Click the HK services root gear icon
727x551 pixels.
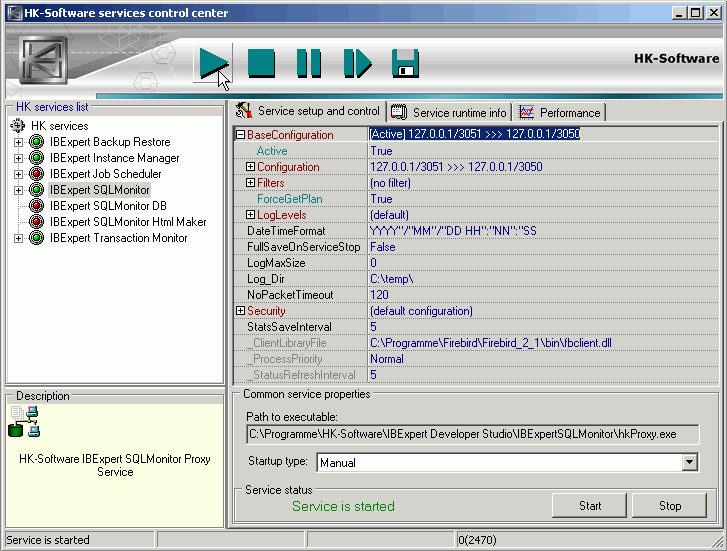(18, 126)
